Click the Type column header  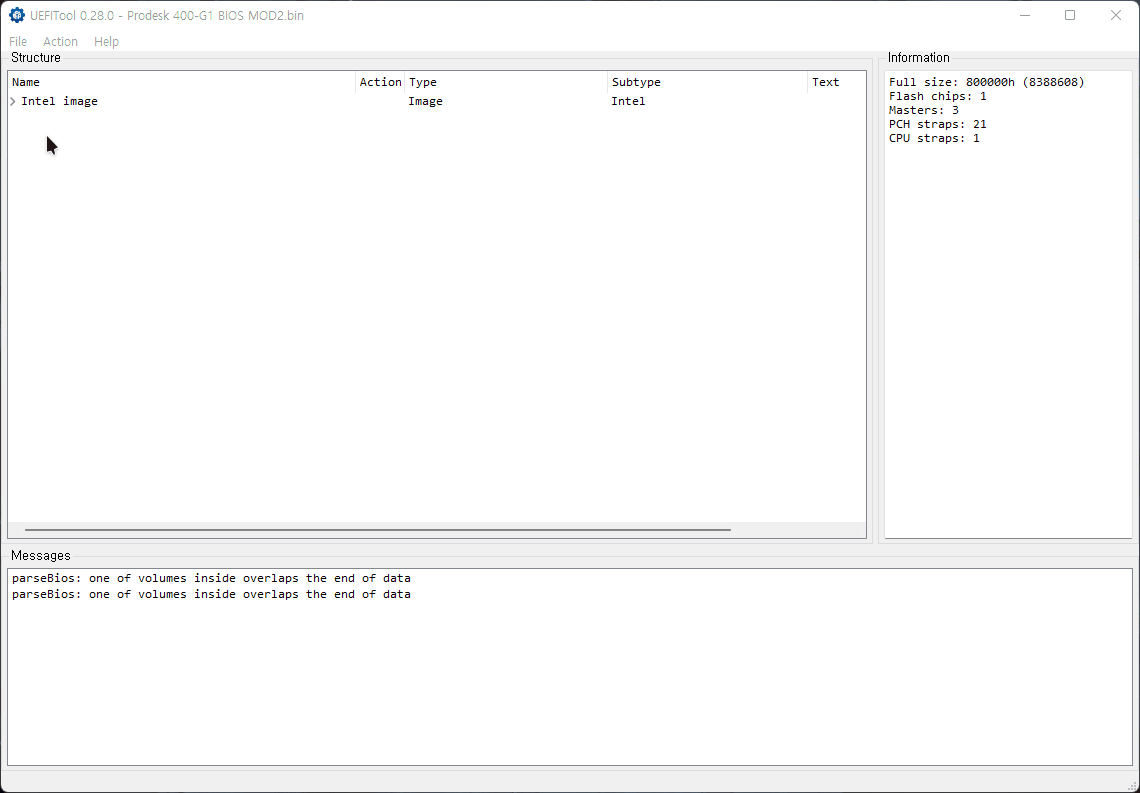click(x=506, y=82)
